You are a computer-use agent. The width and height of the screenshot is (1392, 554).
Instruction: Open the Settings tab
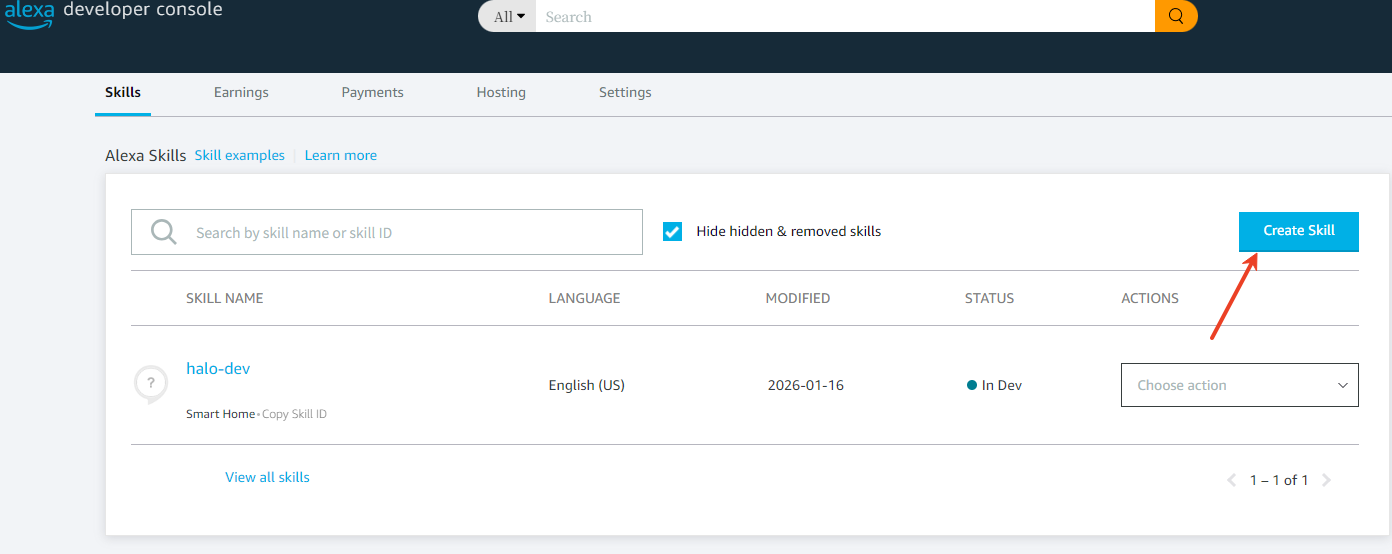pos(625,92)
